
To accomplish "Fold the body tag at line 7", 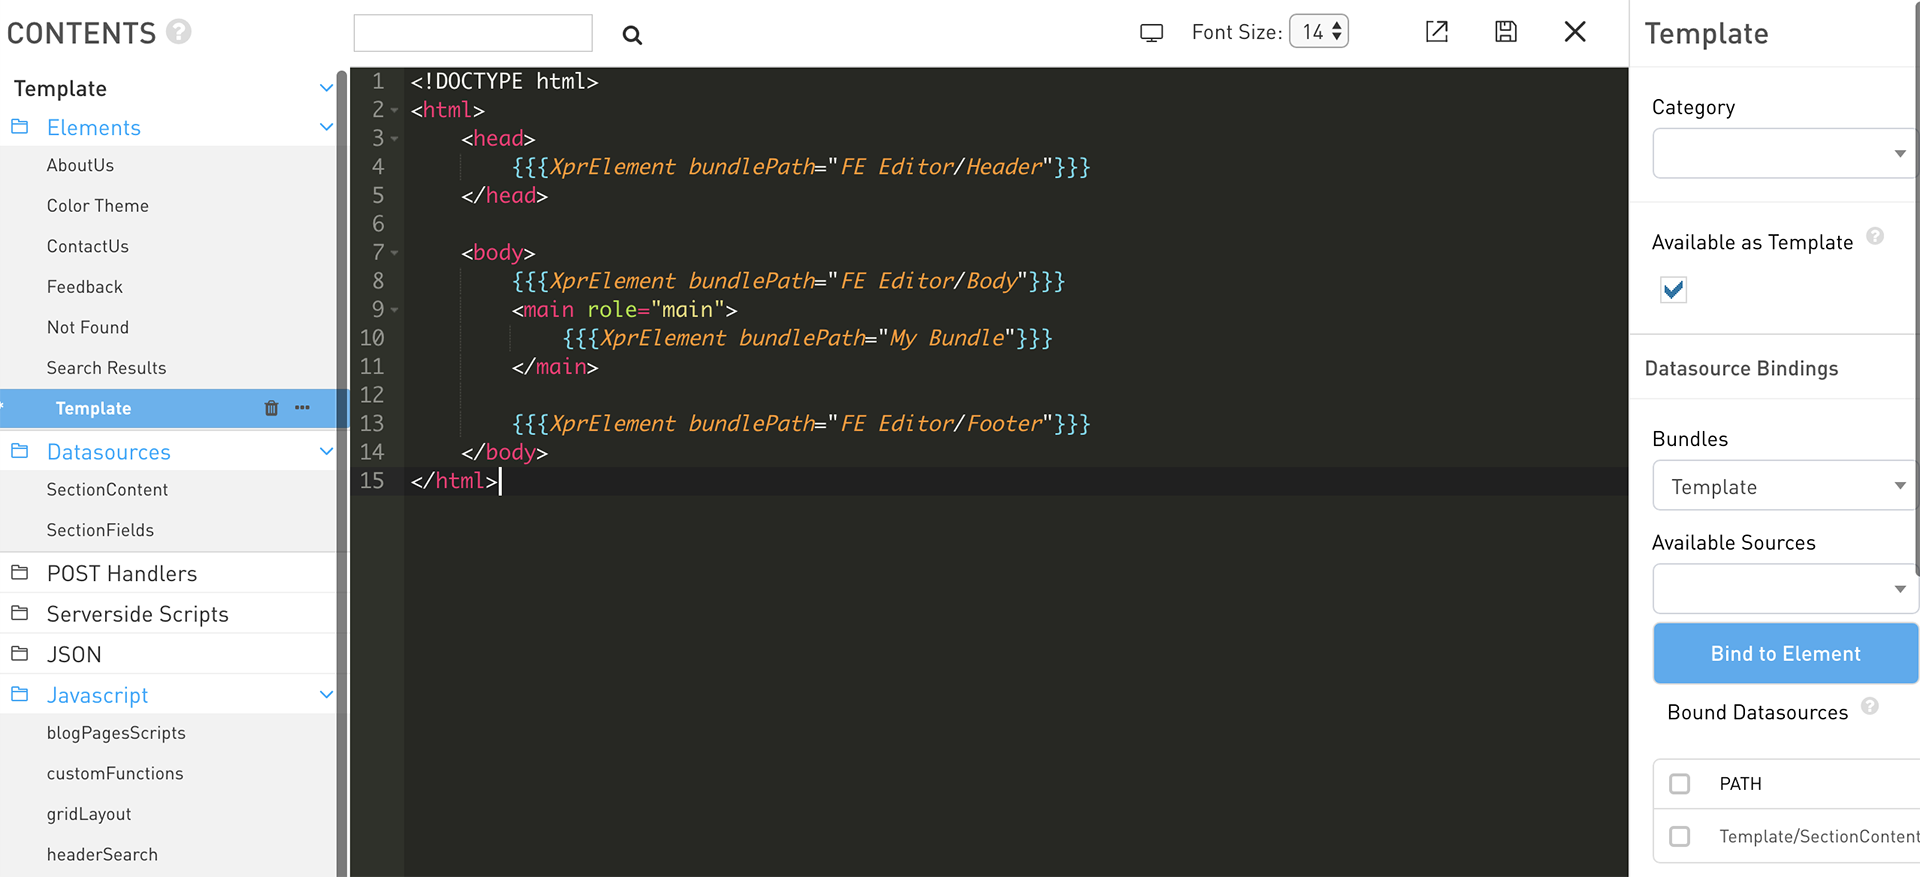I will 394,253.
